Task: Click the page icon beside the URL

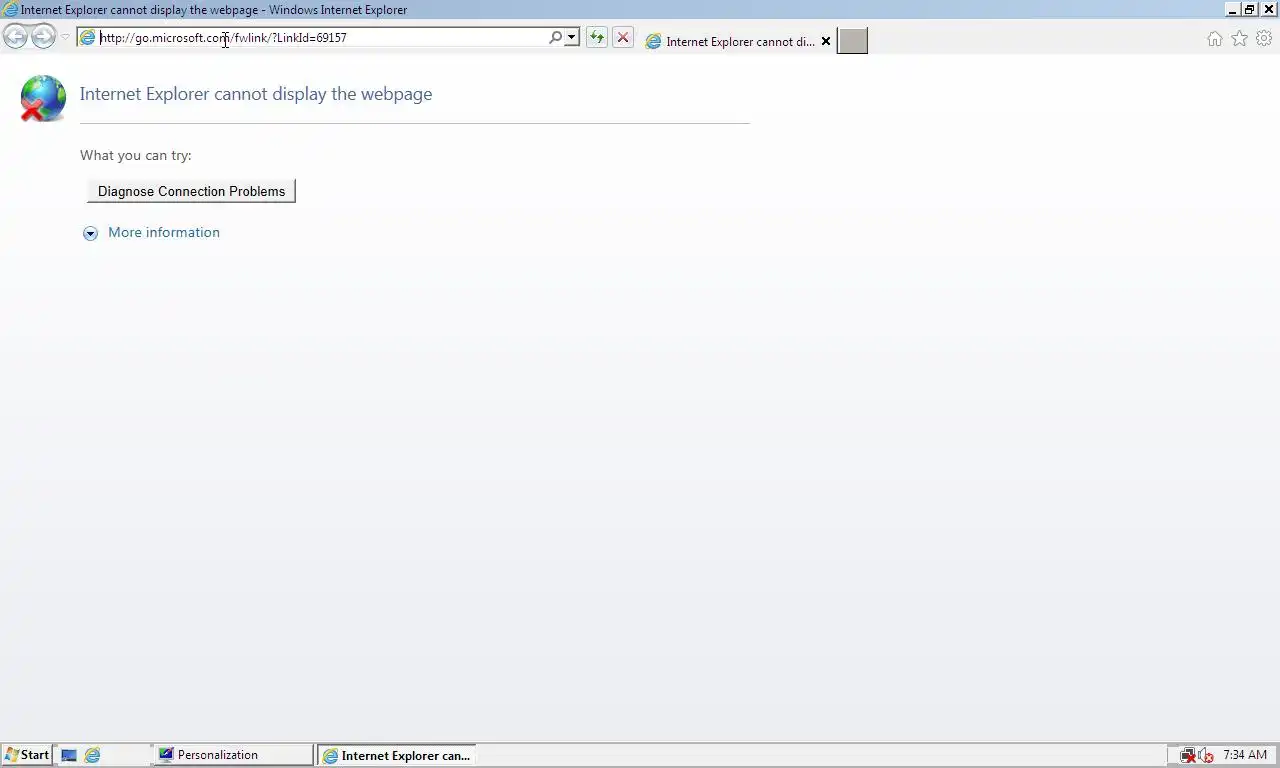Action: click(x=88, y=38)
